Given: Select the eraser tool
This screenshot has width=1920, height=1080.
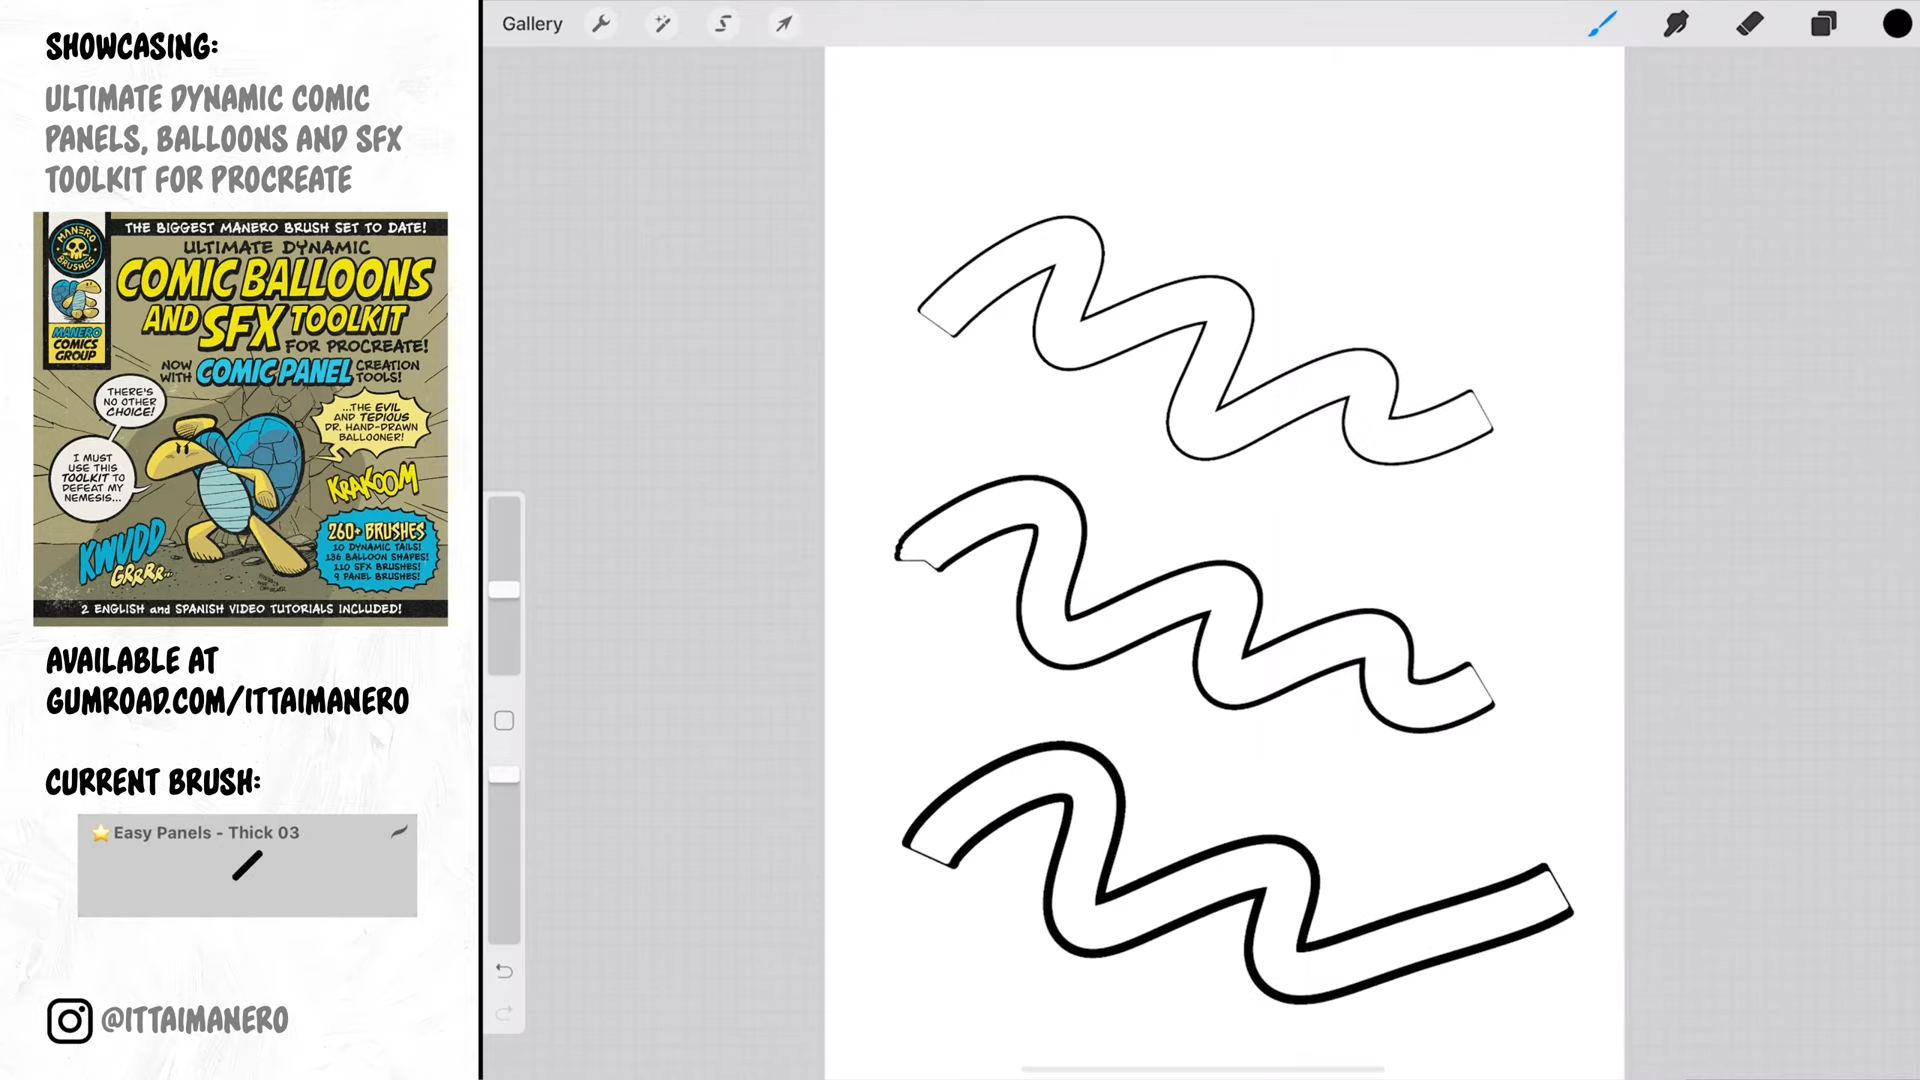Looking at the screenshot, I should 1749,24.
